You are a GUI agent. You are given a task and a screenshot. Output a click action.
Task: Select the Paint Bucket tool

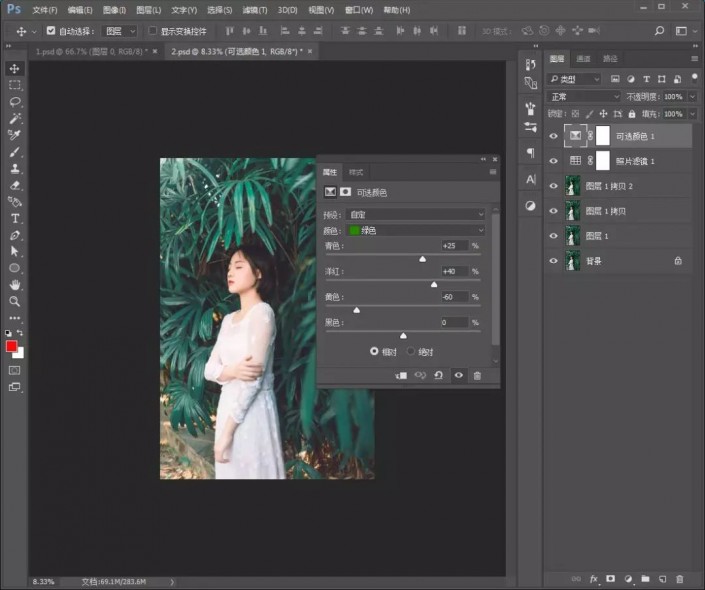[x=14, y=201]
